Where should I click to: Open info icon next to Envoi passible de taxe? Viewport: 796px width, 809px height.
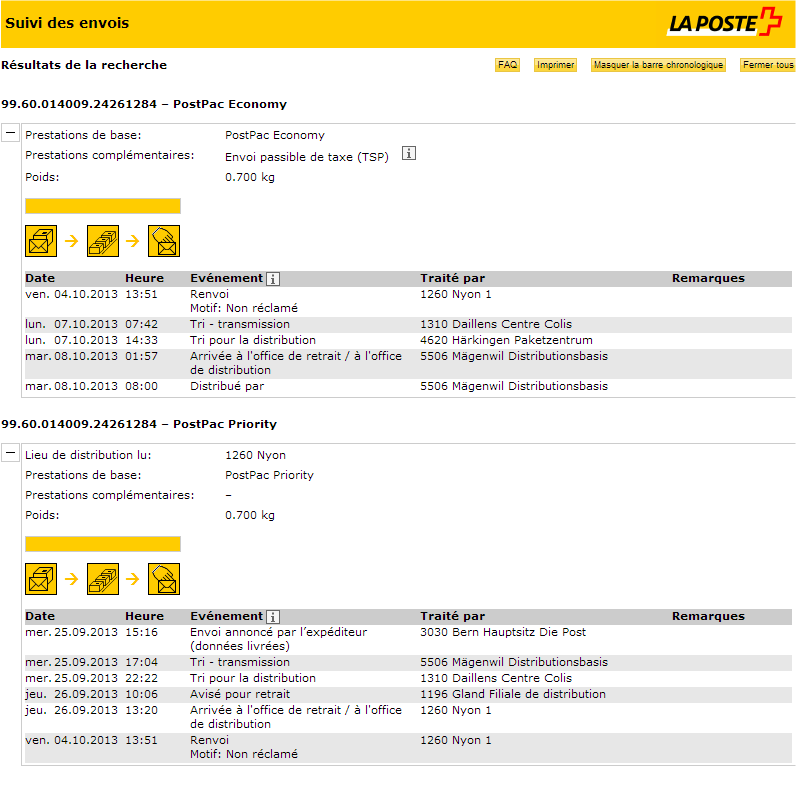(409, 153)
